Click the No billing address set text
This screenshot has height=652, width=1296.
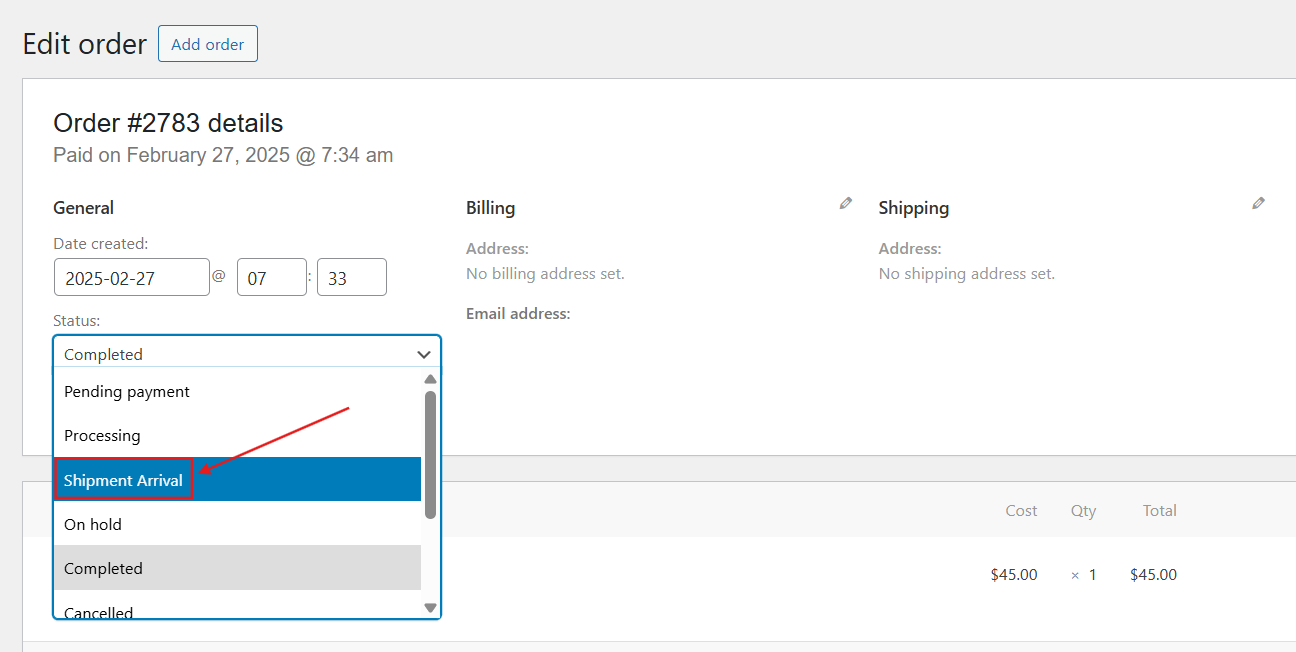click(545, 273)
